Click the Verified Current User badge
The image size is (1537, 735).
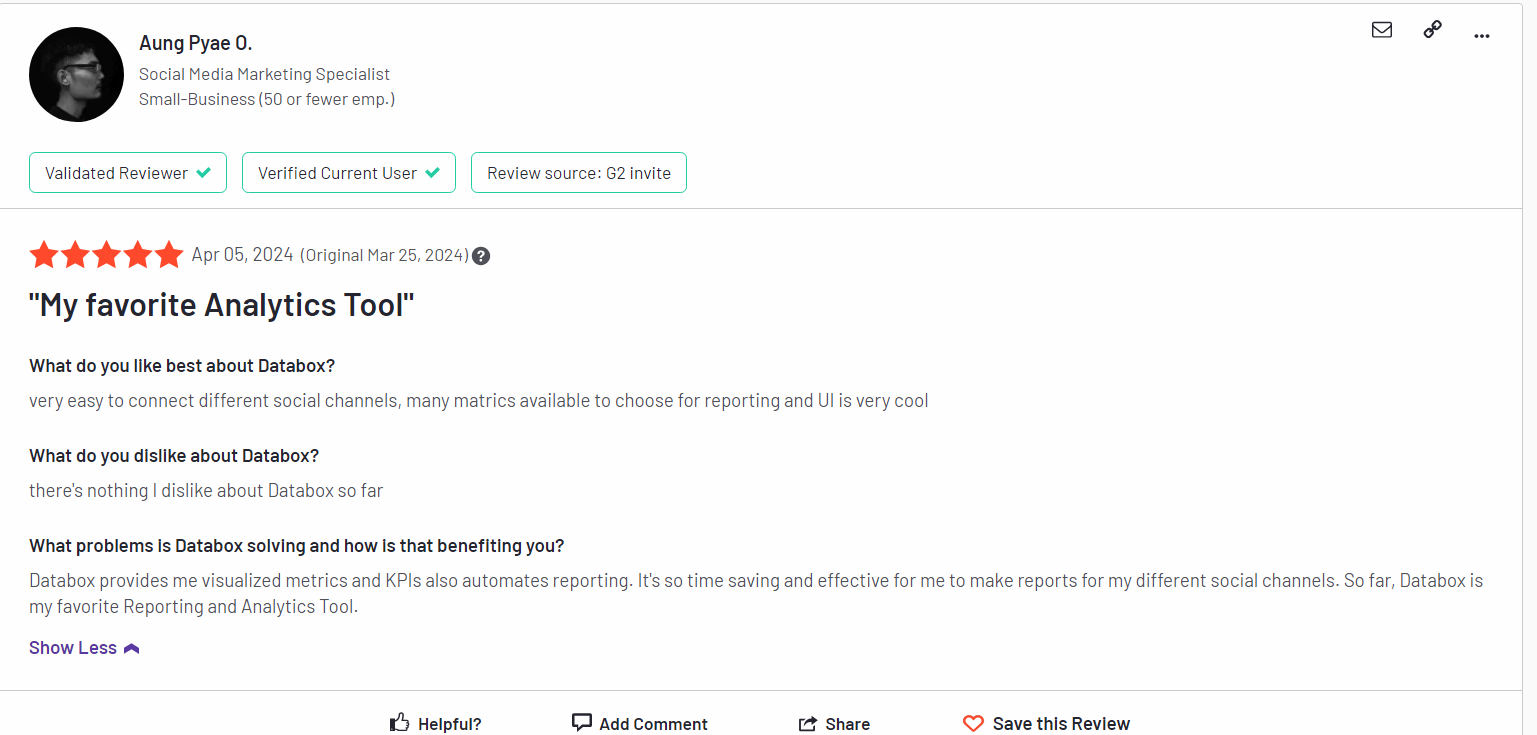point(349,173)
